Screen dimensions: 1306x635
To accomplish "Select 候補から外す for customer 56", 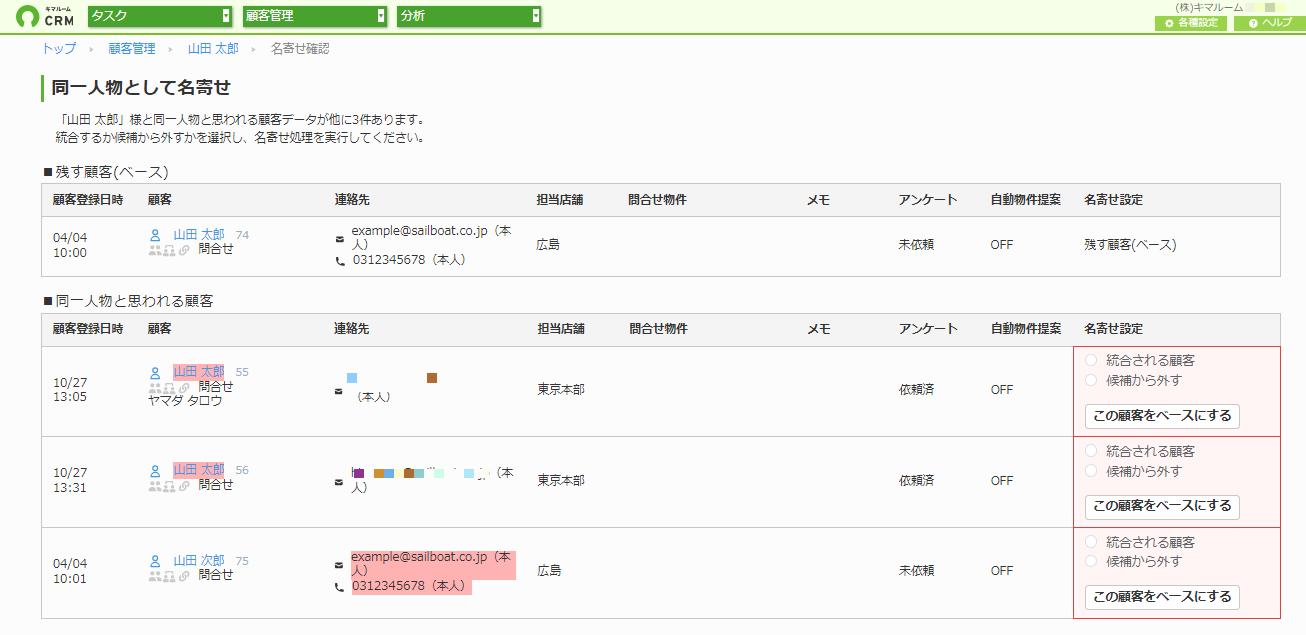I will (1091, 471).
